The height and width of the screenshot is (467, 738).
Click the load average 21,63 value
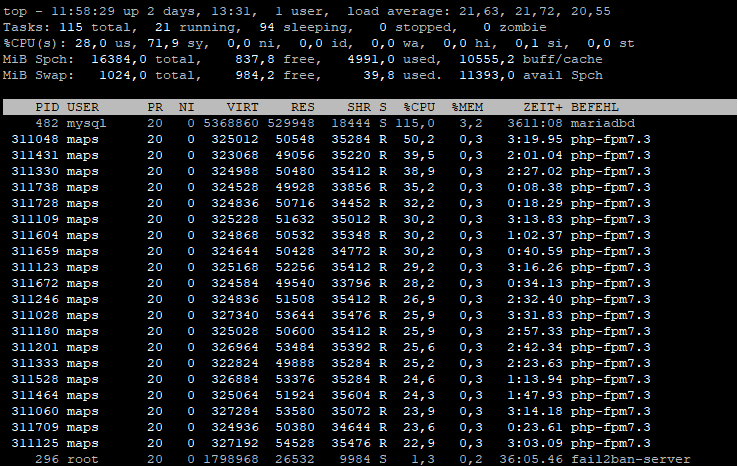(479, 11)
